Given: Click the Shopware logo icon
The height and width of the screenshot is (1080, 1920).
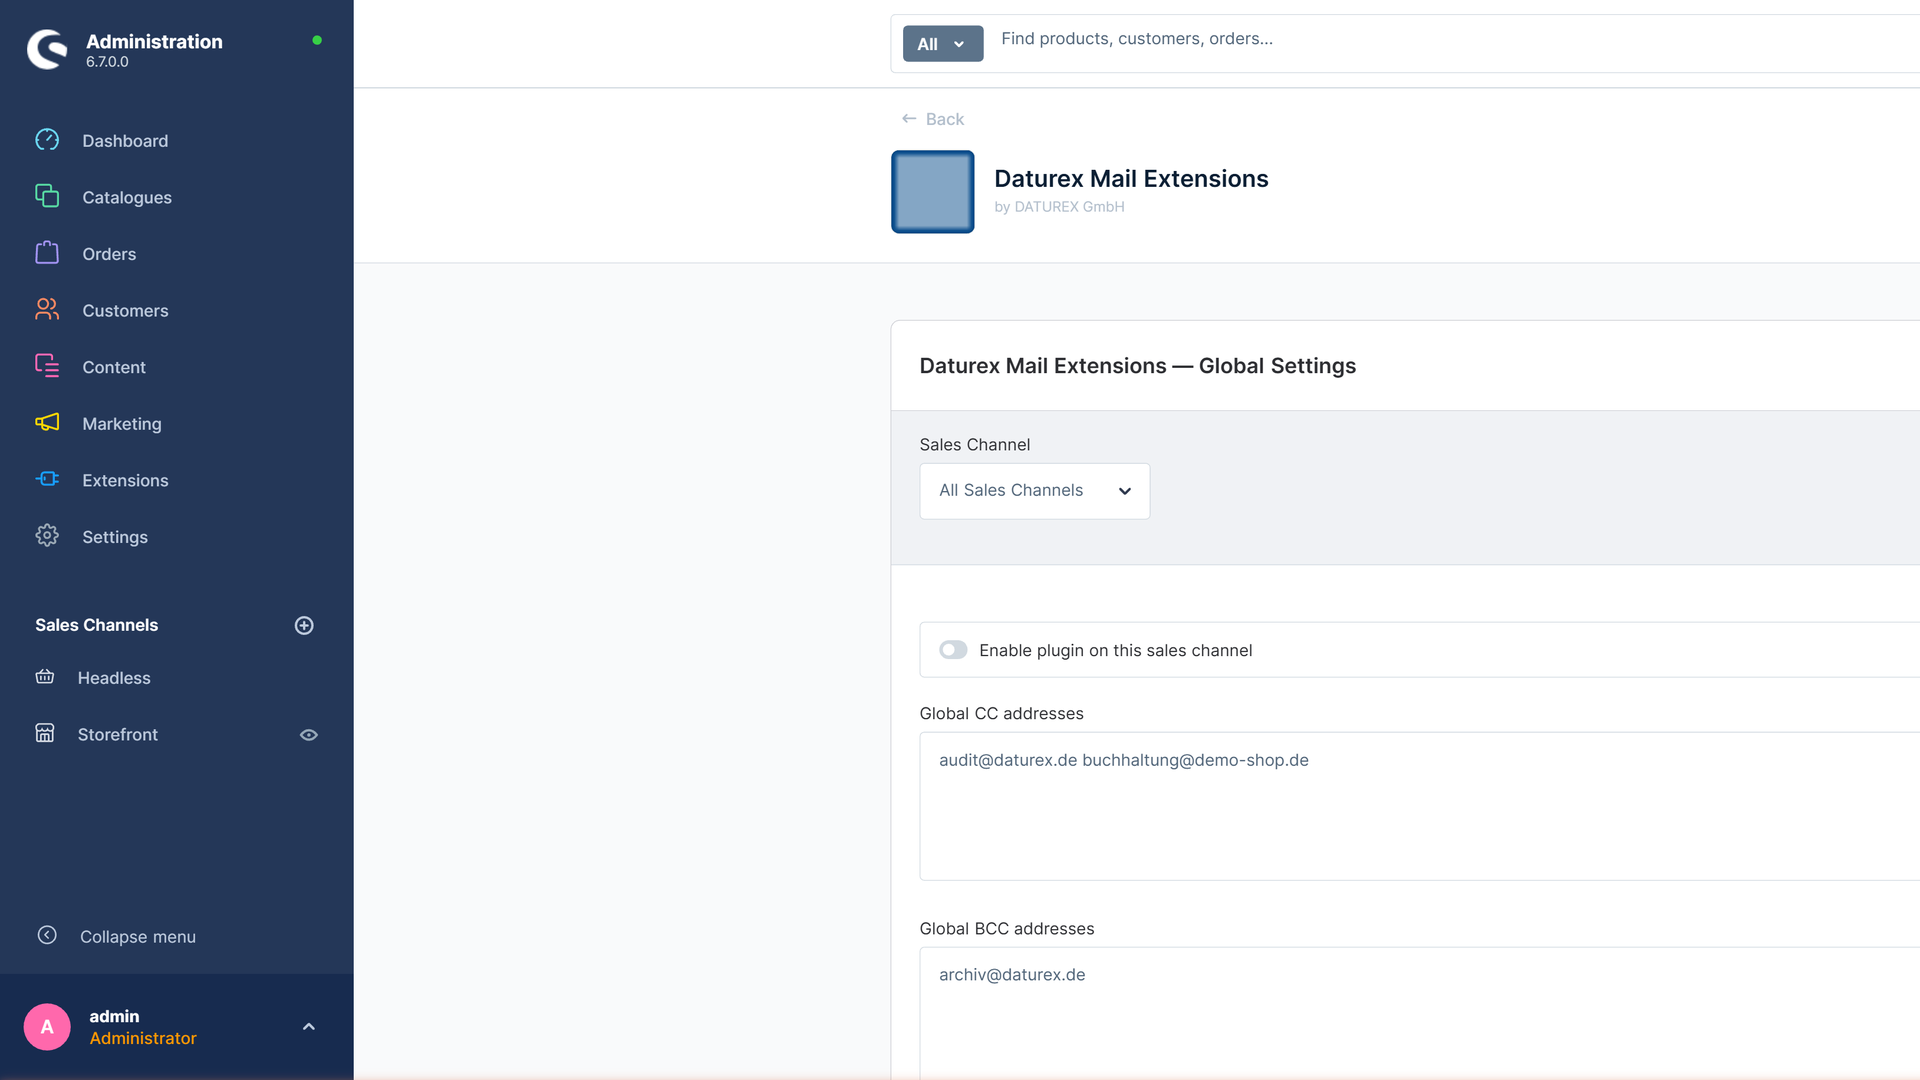Looking at the screenshot, I should tap(47, 49).
